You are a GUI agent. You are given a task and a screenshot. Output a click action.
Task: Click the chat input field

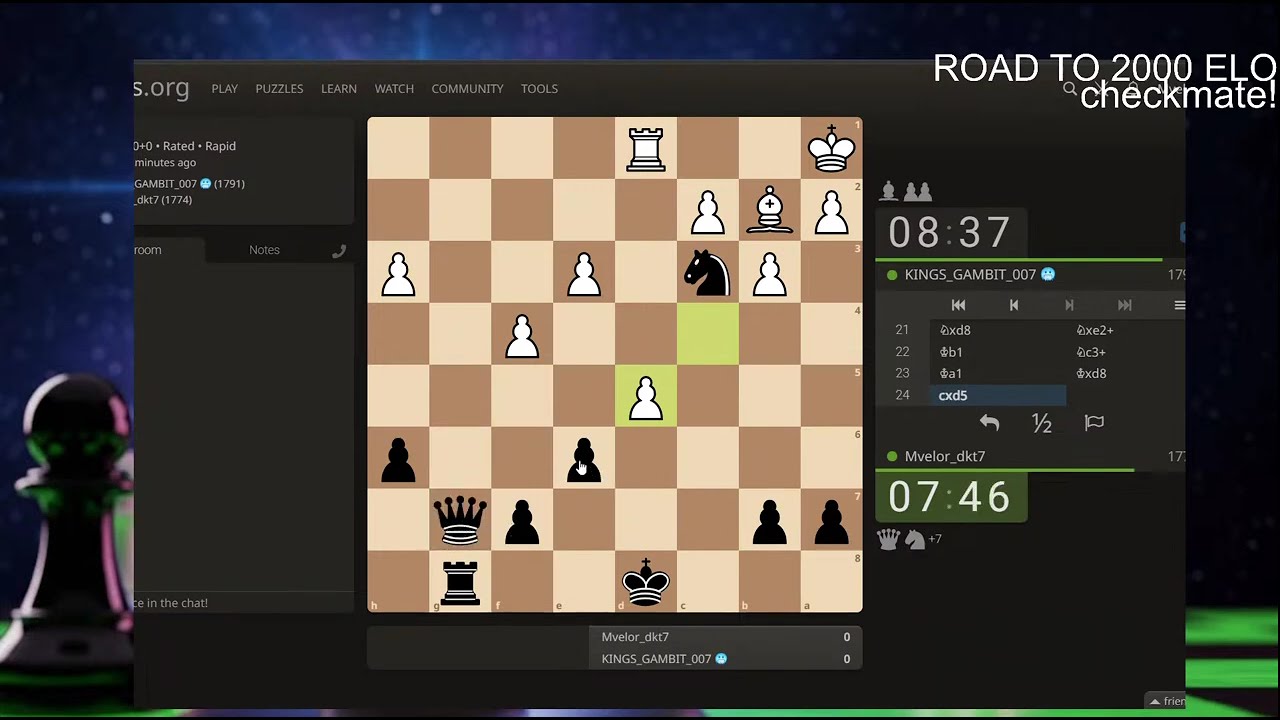244,603
